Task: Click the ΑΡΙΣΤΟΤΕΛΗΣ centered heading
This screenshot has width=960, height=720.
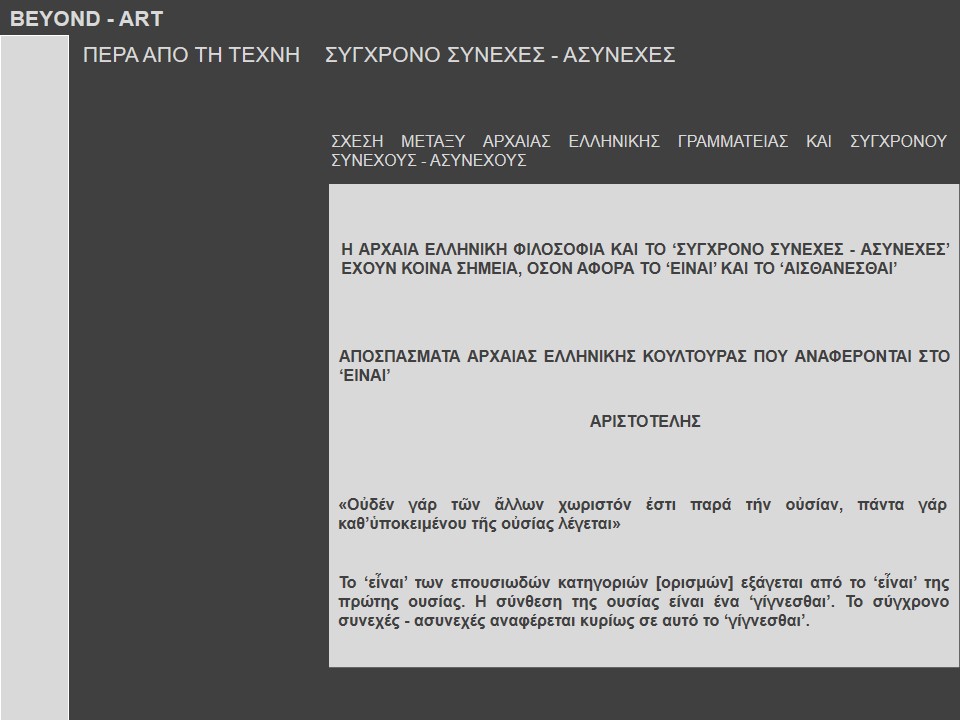Action: 645,421
